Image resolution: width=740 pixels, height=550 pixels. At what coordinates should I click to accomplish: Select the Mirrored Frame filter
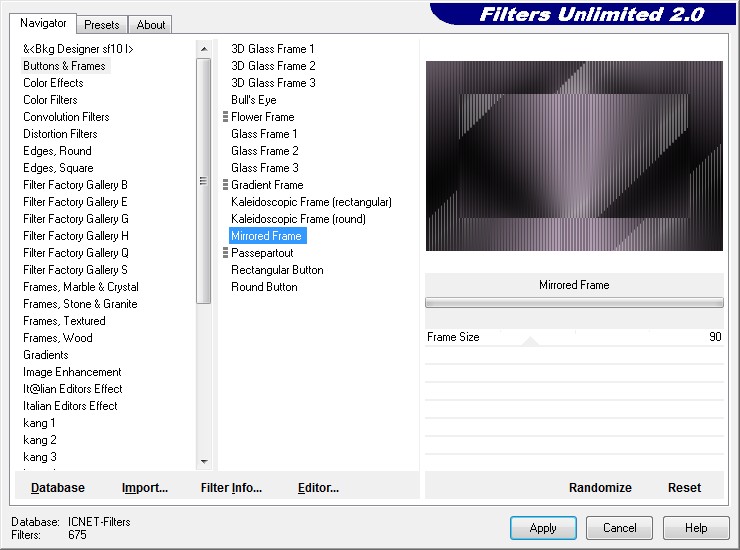267,236
